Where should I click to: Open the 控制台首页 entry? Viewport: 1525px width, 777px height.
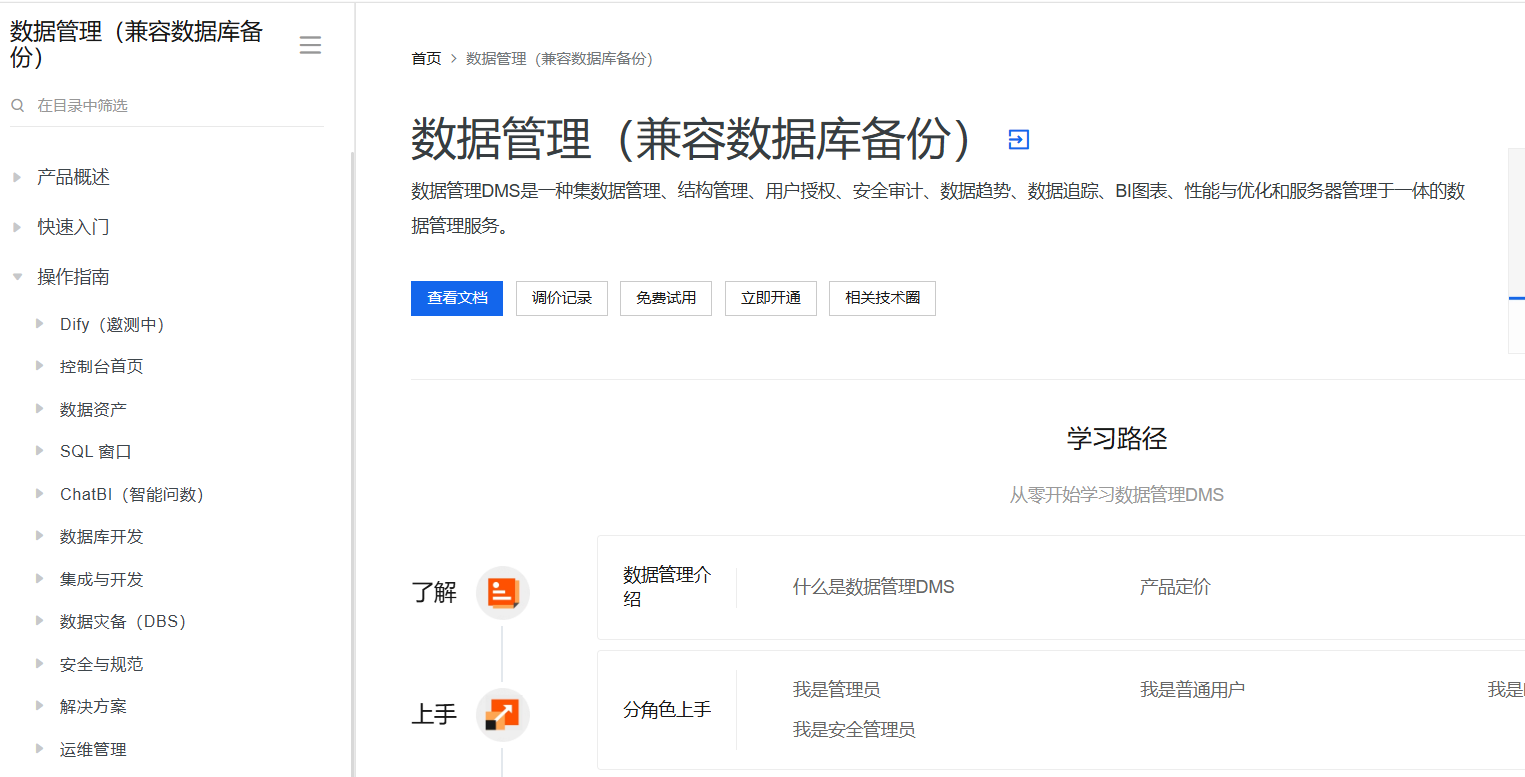tap(101, 366)
